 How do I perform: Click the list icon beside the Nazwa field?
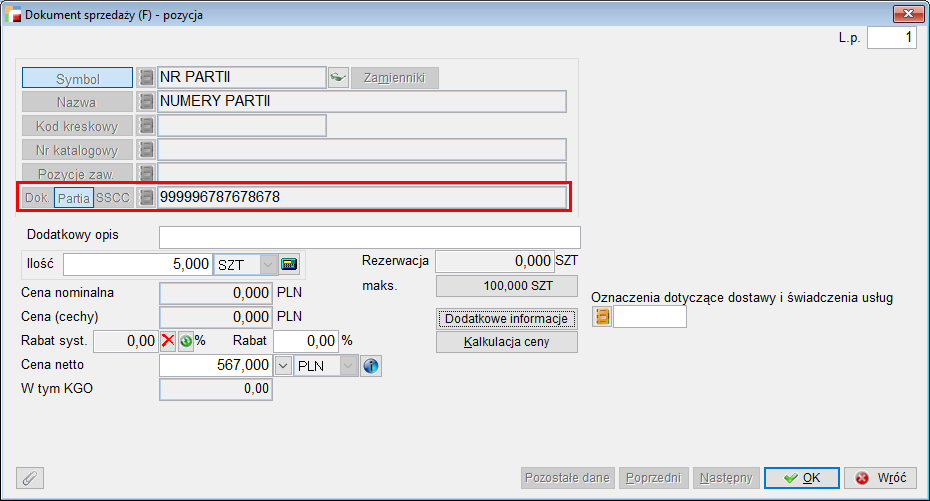tap(146, 102)
